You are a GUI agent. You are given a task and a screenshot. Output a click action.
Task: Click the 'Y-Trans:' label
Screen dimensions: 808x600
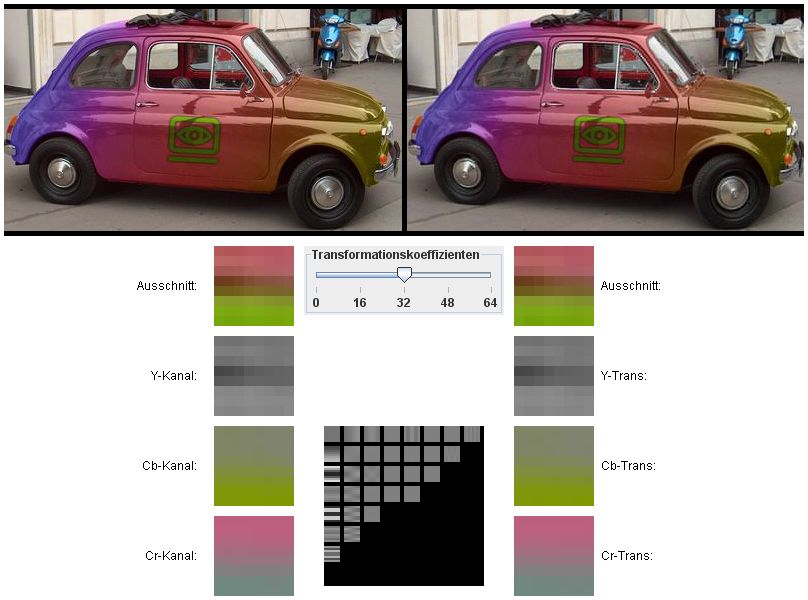tap(624, 376)
